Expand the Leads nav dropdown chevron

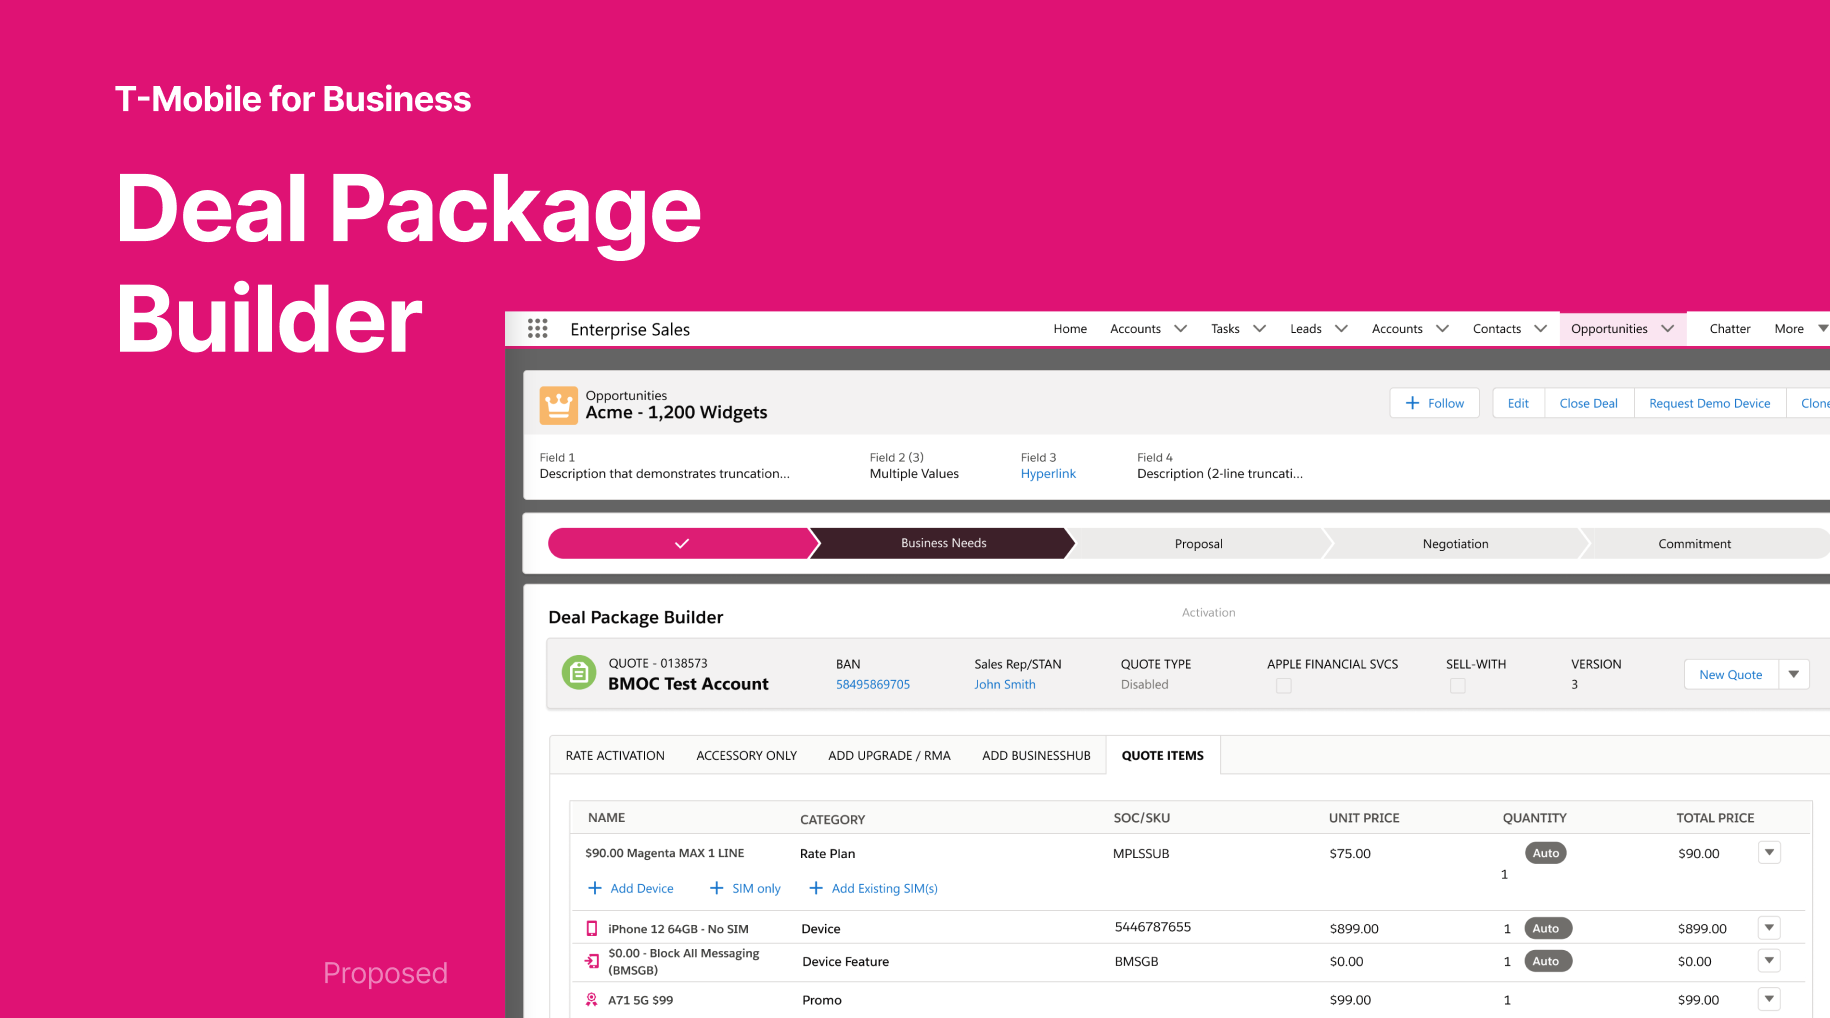1341,329
